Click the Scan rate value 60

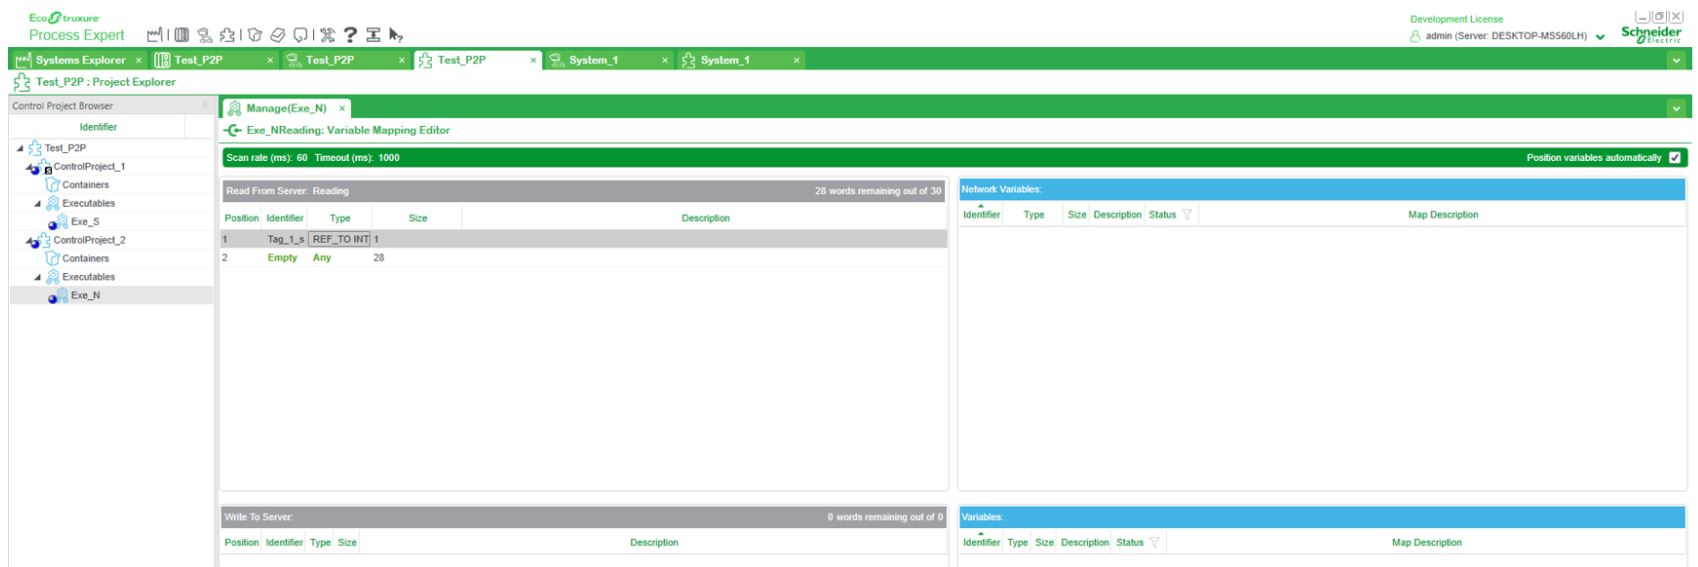pos(302,158)
